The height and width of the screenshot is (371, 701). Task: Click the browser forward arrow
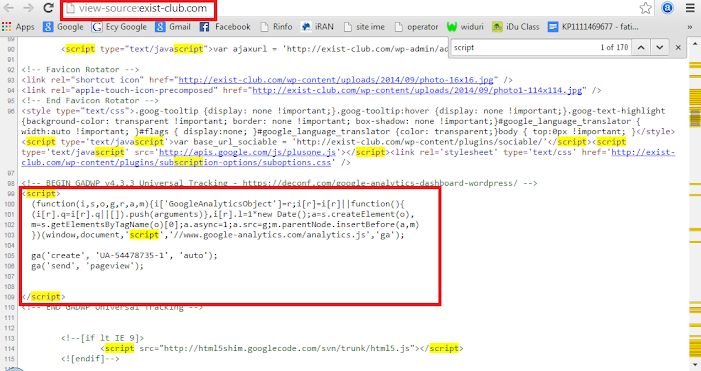click(x=28, y=8)
